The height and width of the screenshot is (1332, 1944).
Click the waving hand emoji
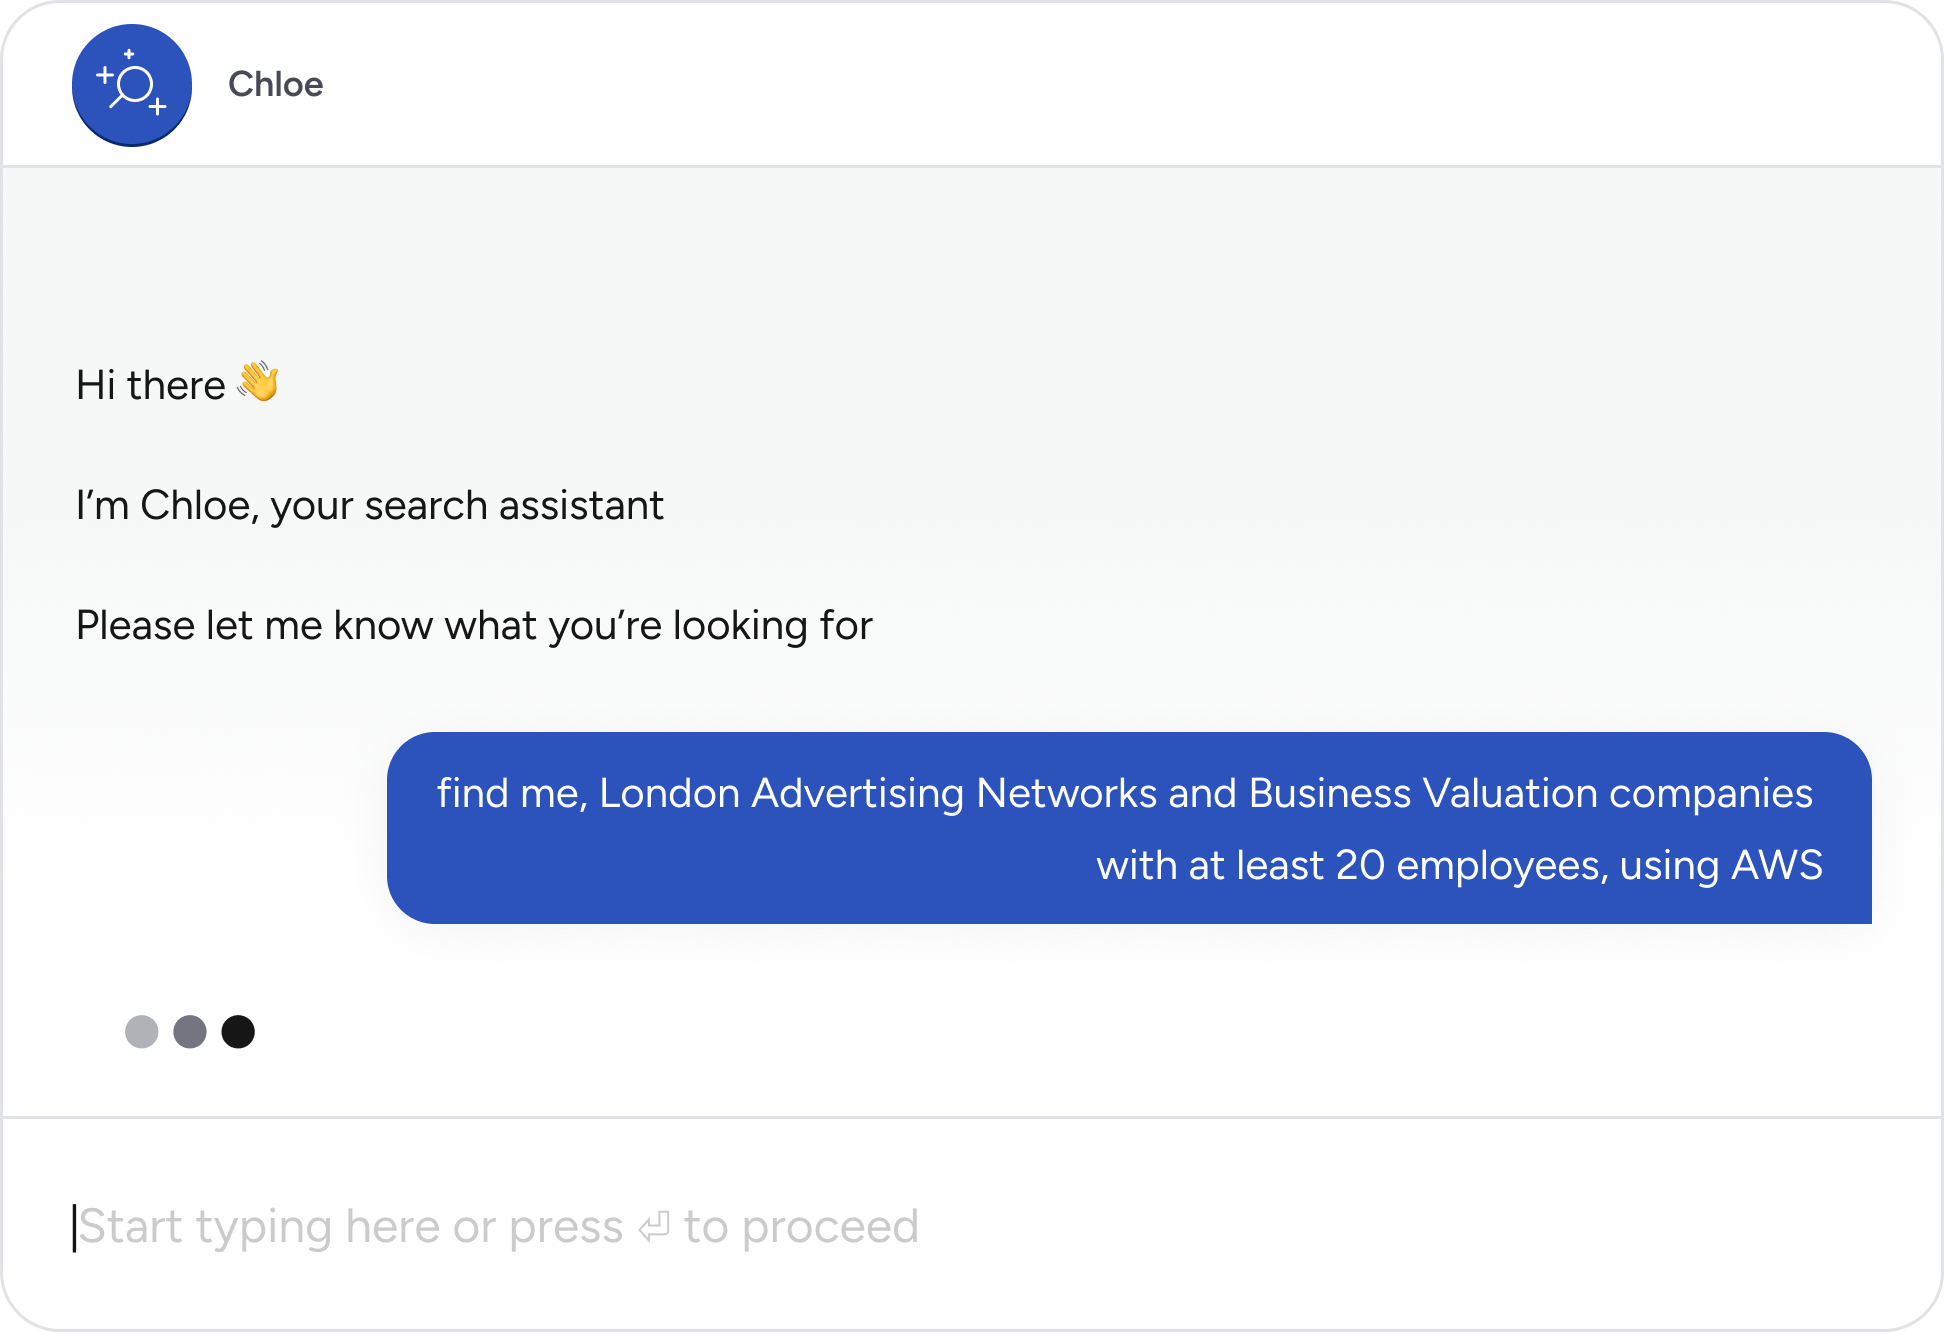point(258,382)
